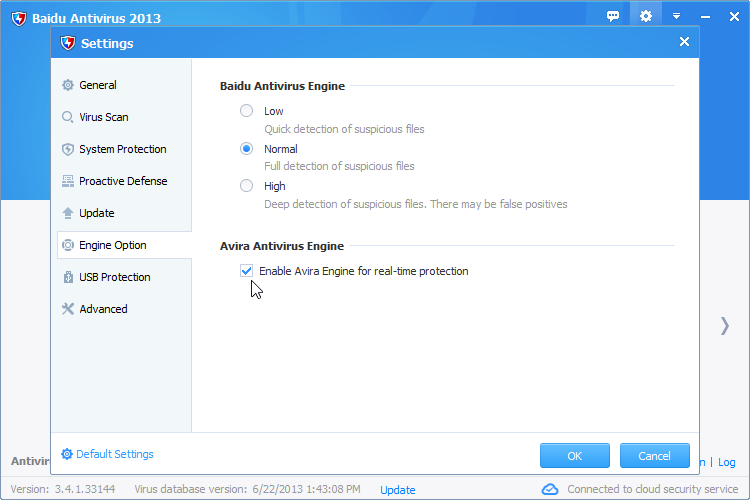The image size is (751, 501).
Task: Open the main window dropdown menu arrow
Action: click(676, 16)
